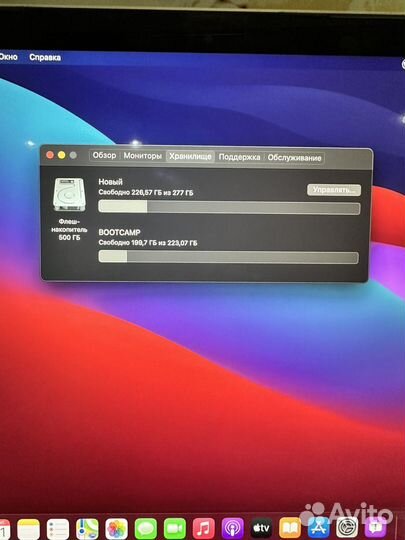Open the Photos app in the Dock
The image size is (405, 540).
(x=116, y=529)
